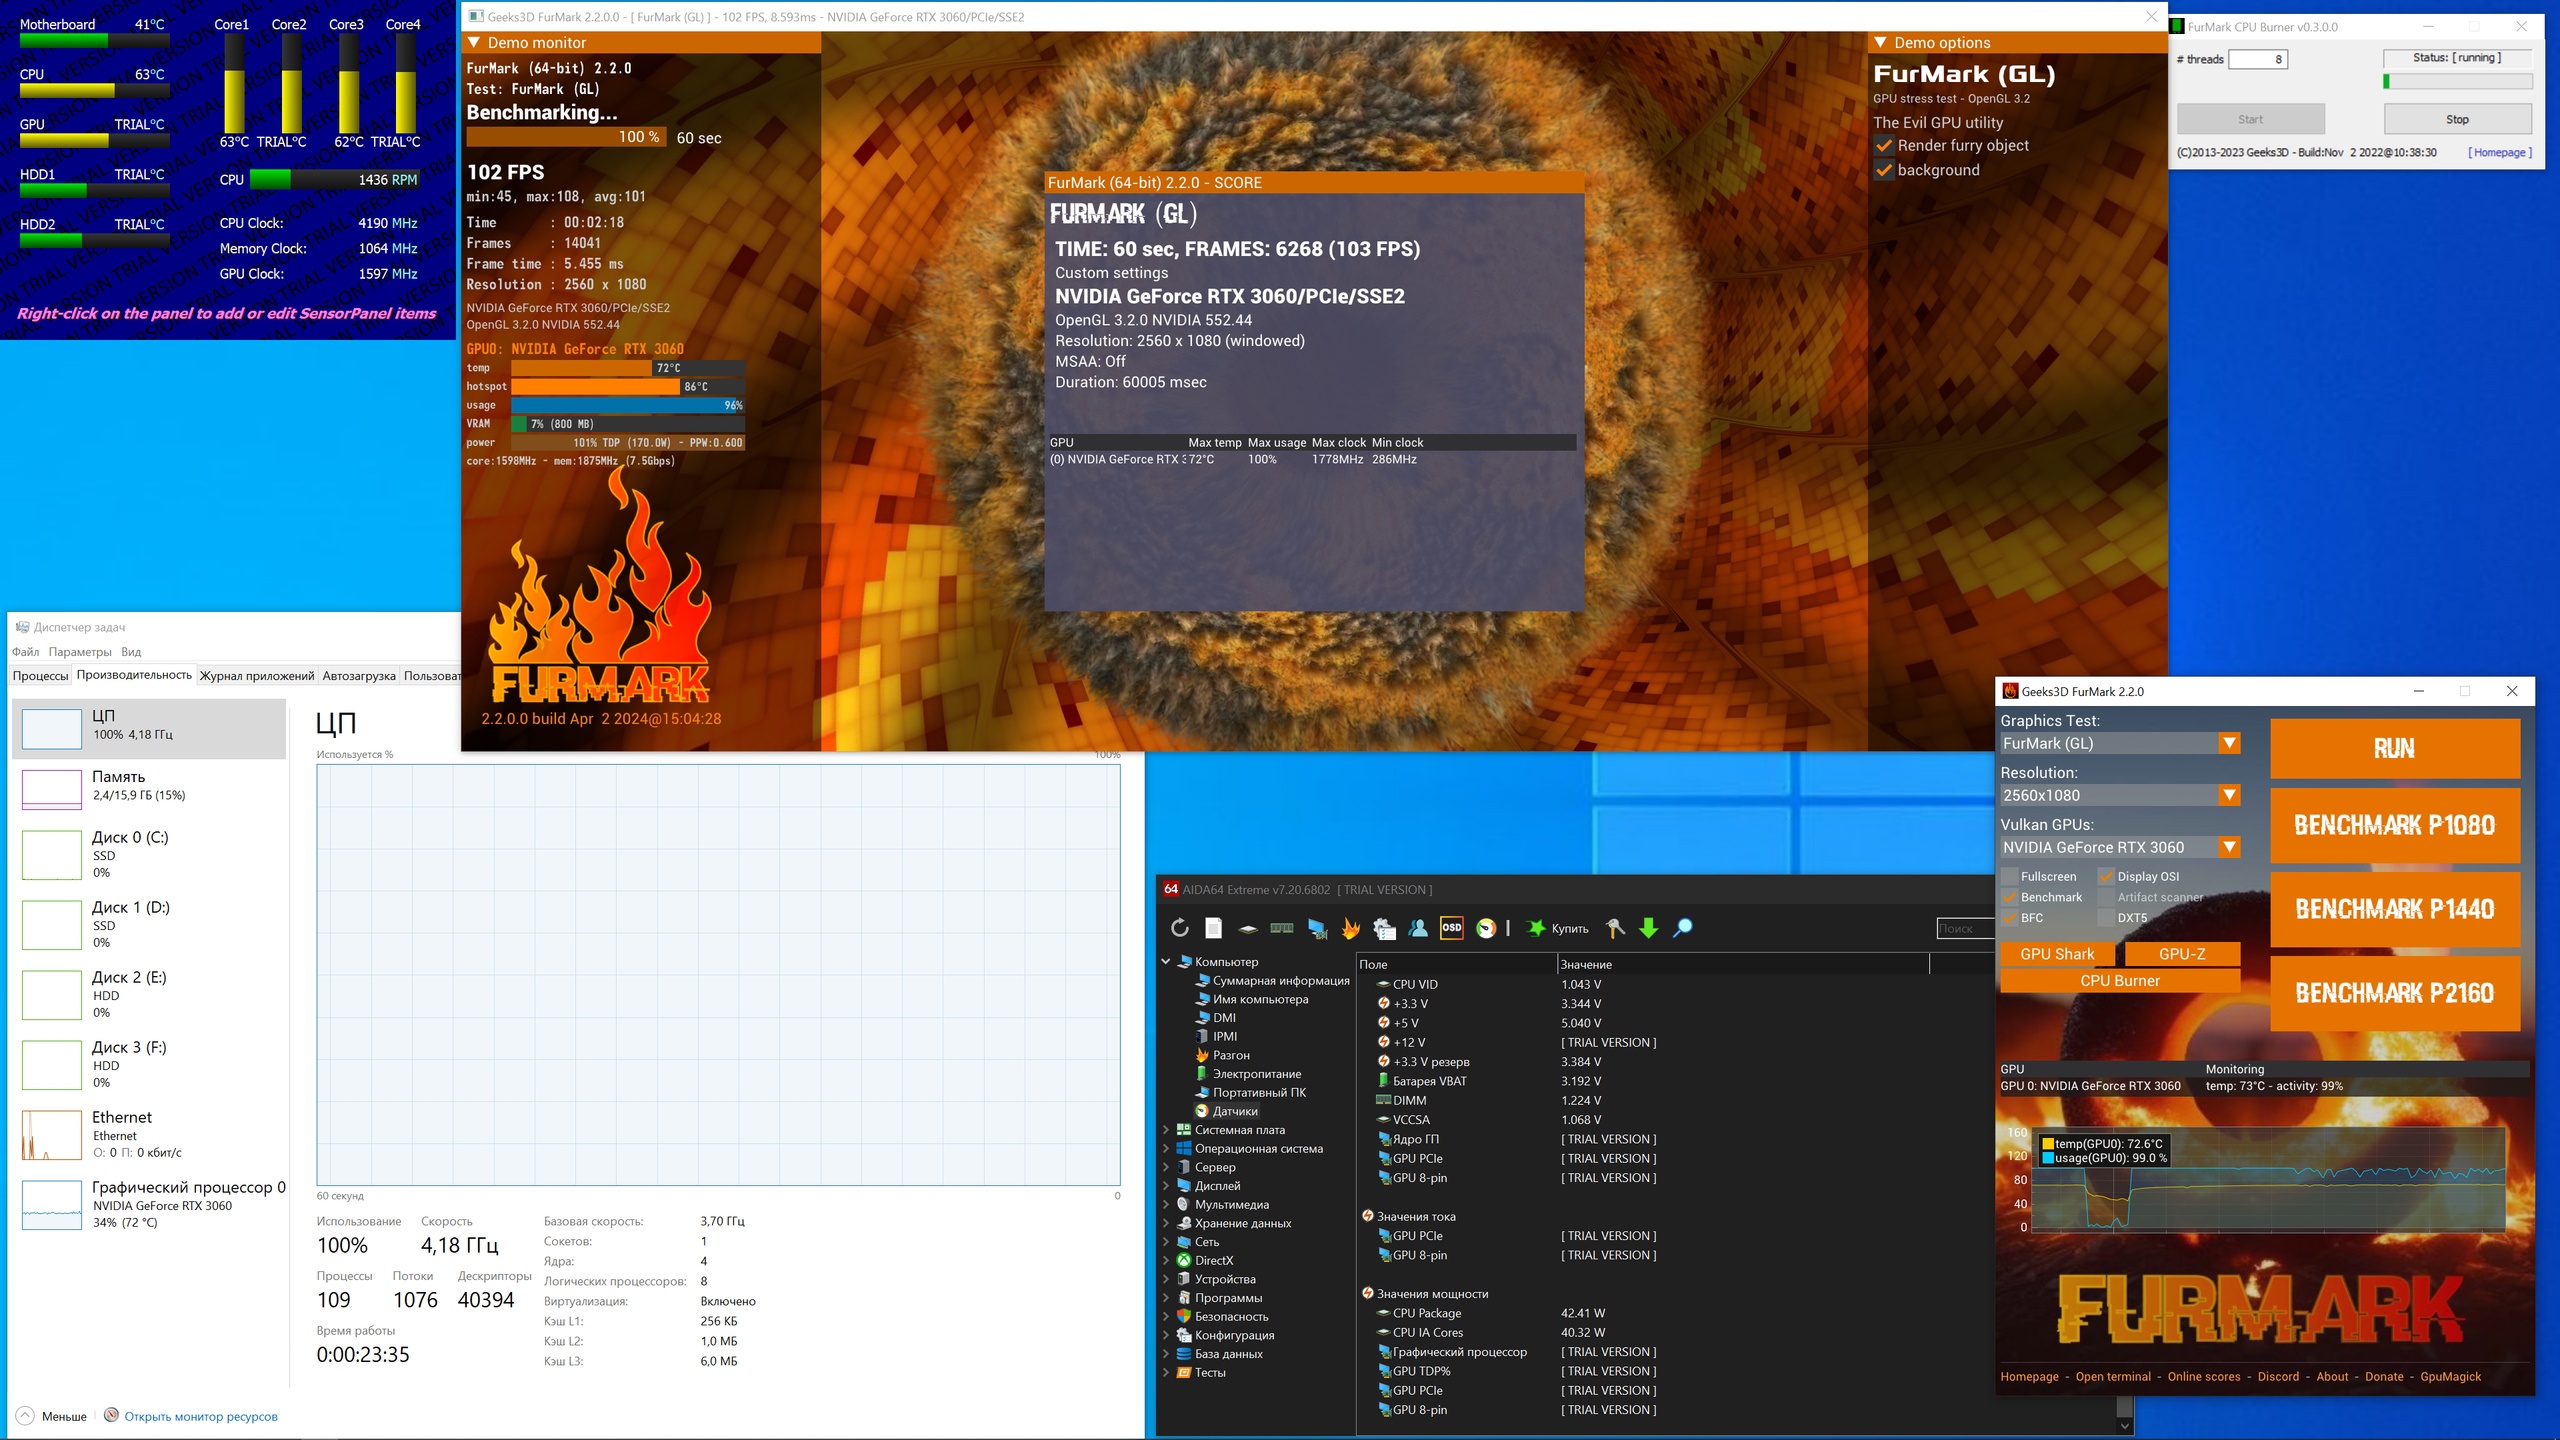Stop the FurMark CPU Burner

(x=2457, y=119)
